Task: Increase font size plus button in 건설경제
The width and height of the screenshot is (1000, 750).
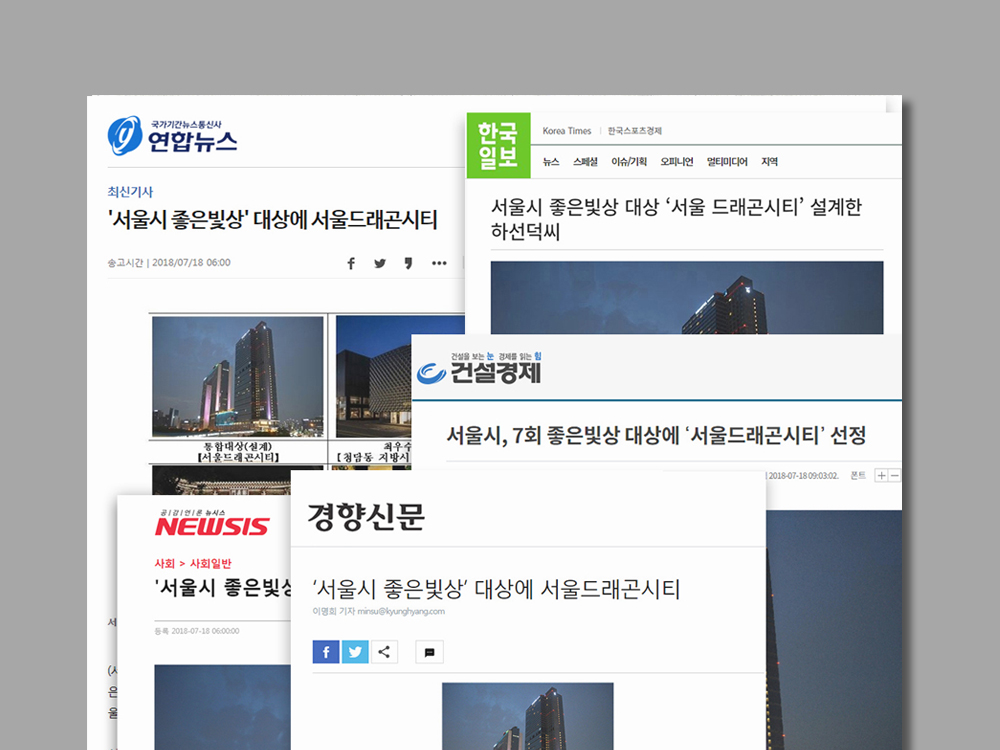Action: (881, 476)
